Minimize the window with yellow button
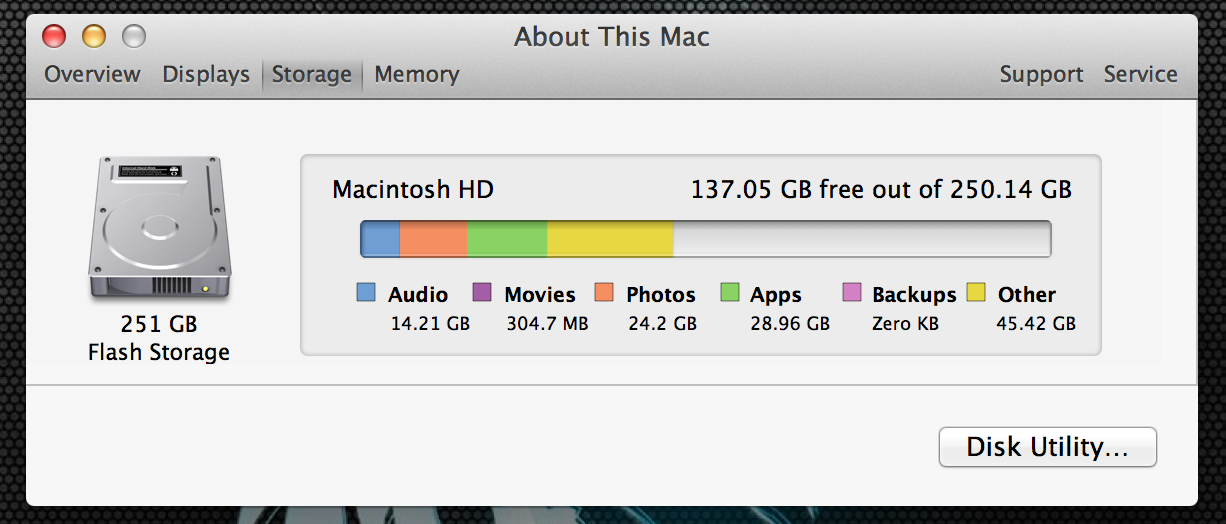The width and height of the screenshot is (1226, 524). 93,37
